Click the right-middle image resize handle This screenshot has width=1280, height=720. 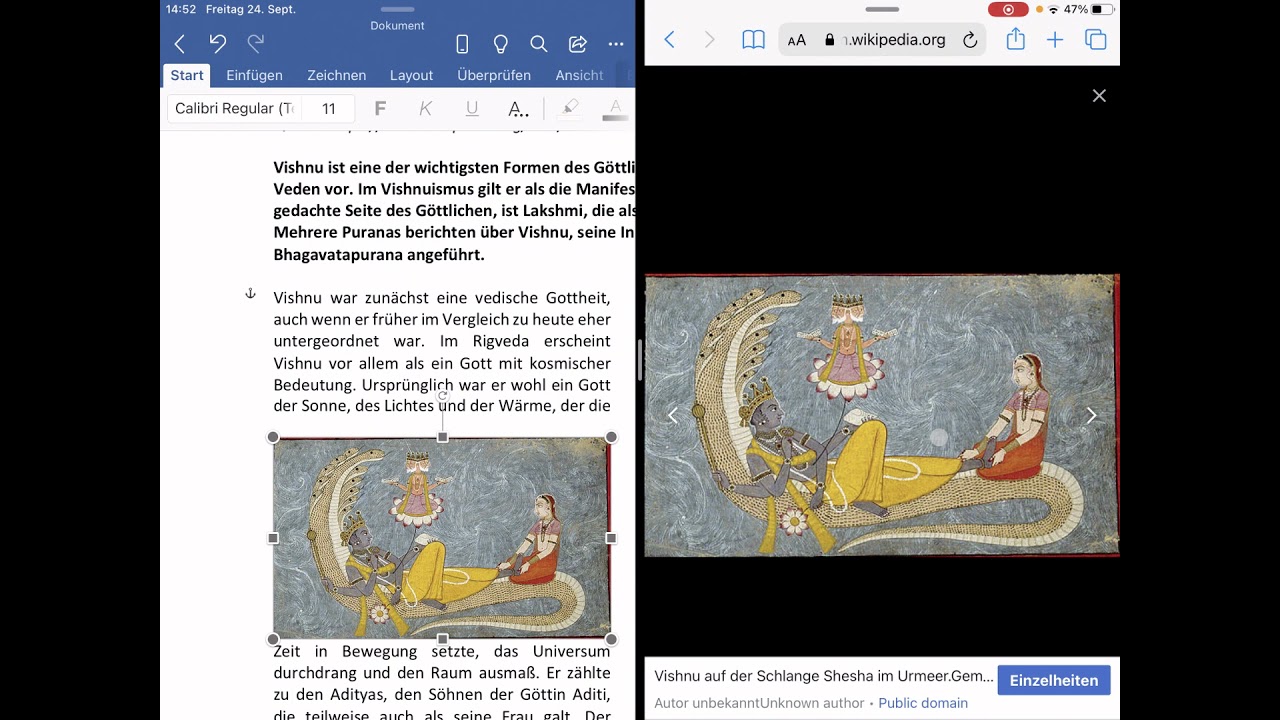[x=611, y=538]
